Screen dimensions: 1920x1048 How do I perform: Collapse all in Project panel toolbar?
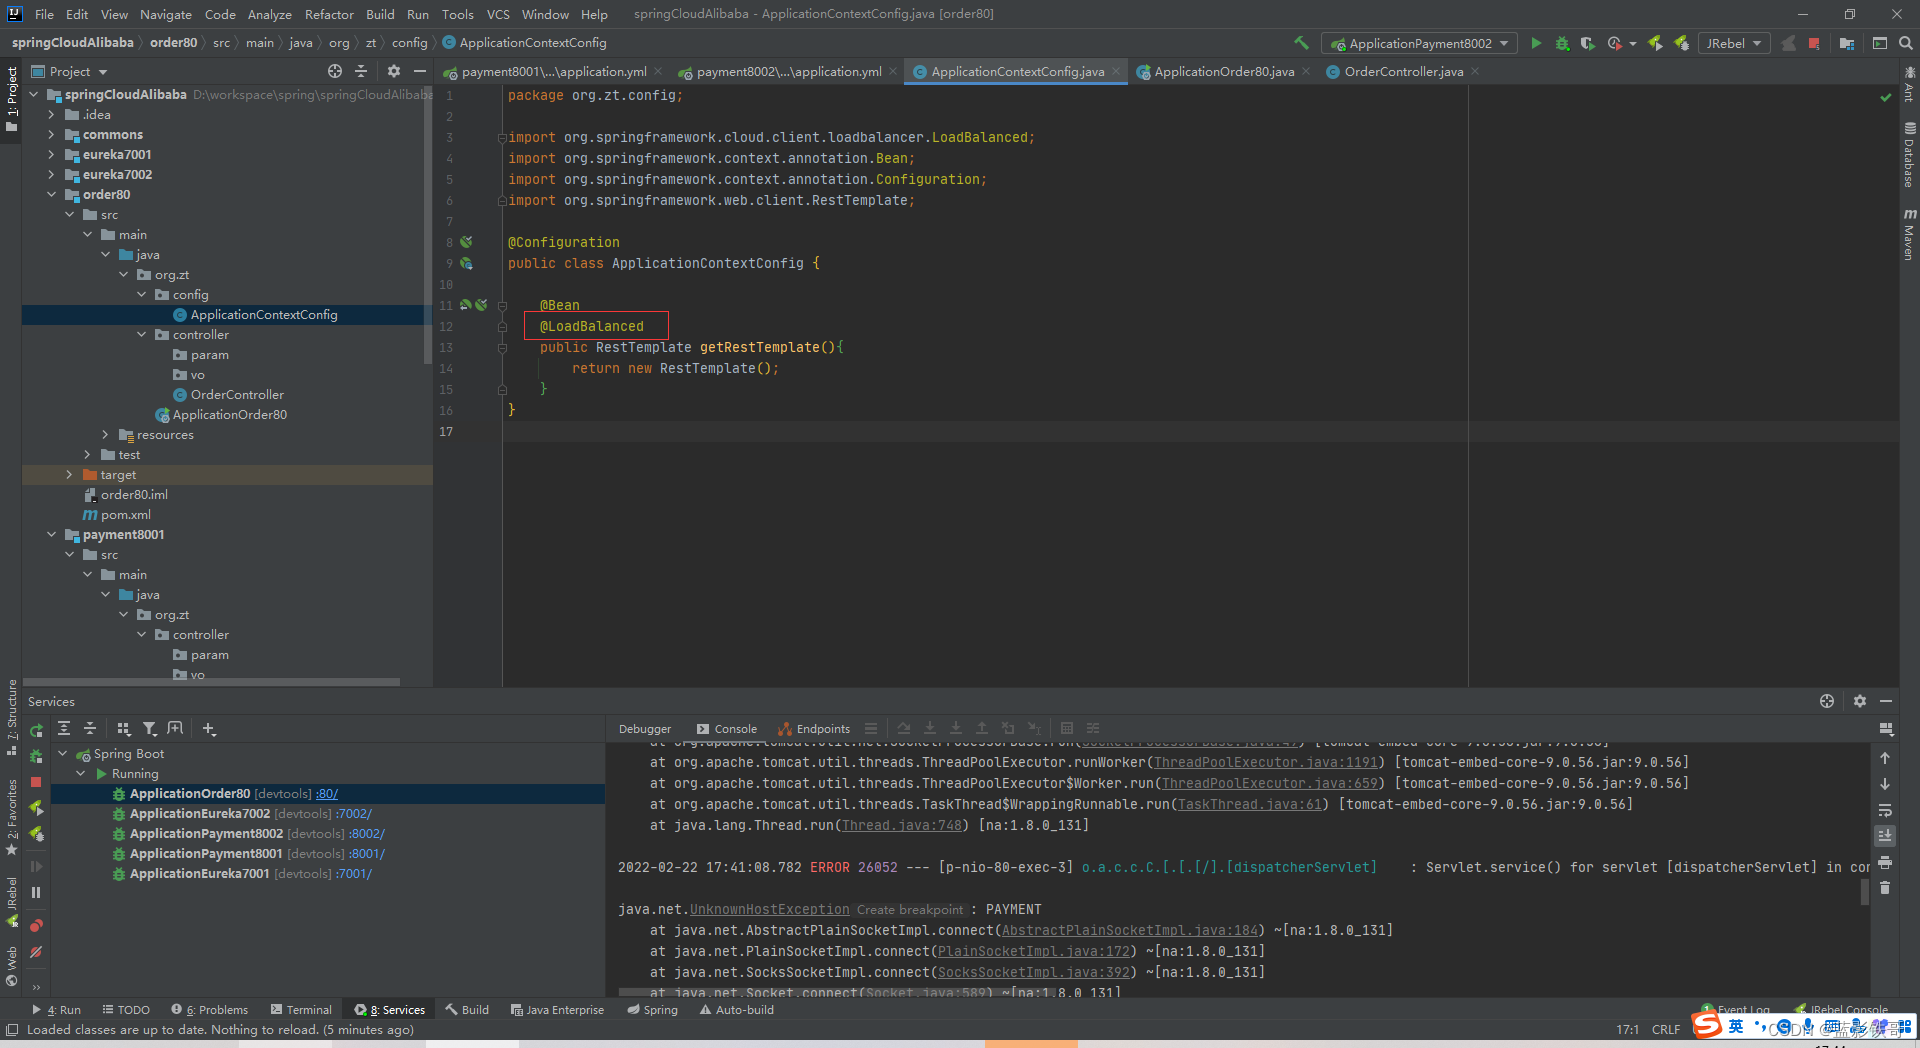point(361,71)
